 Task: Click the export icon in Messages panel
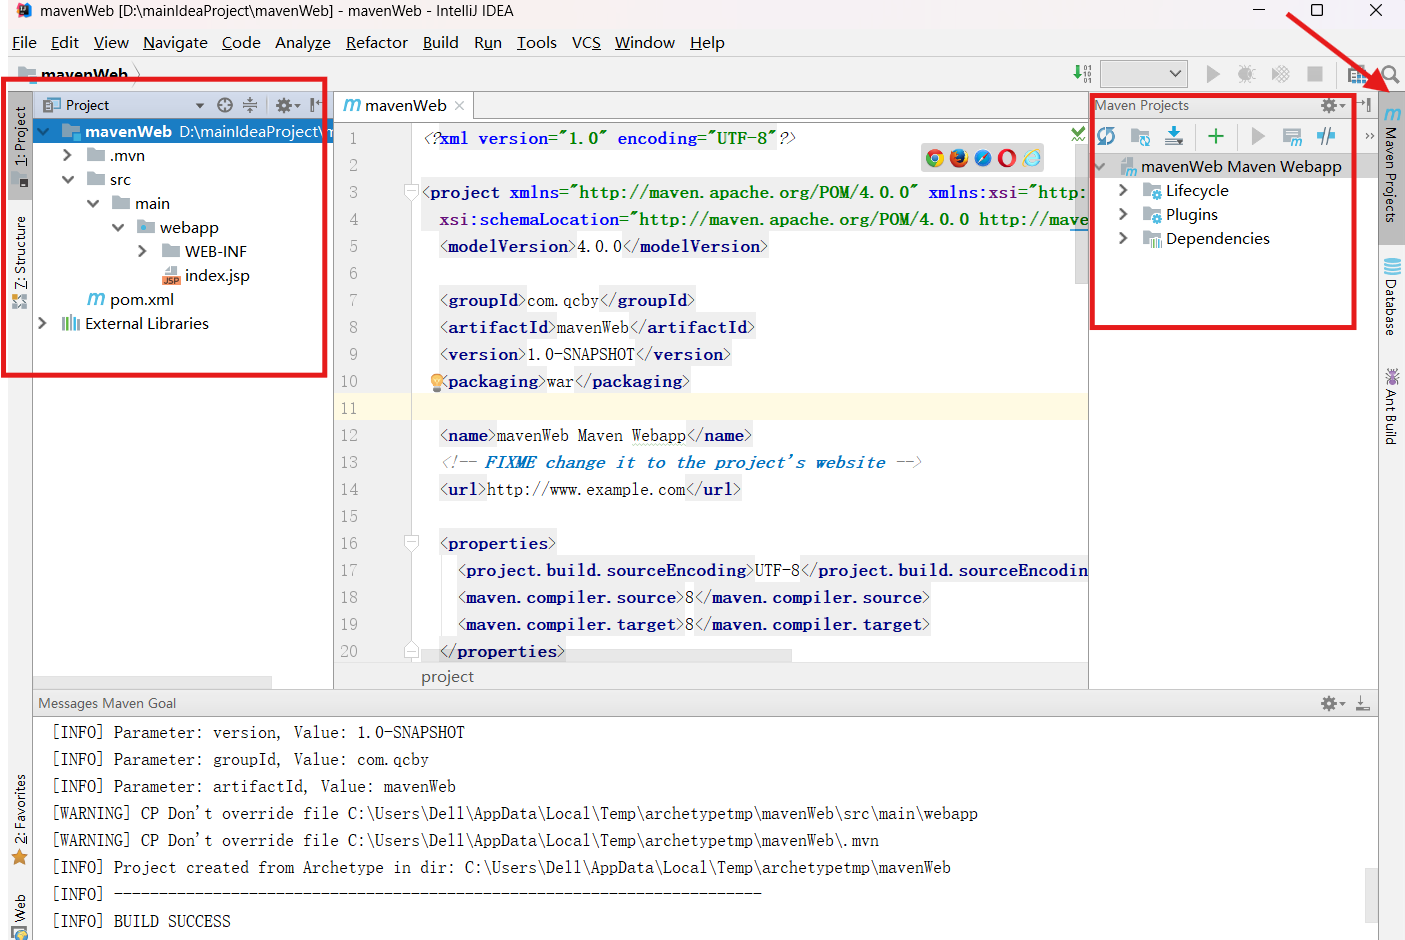point(1363,704)
